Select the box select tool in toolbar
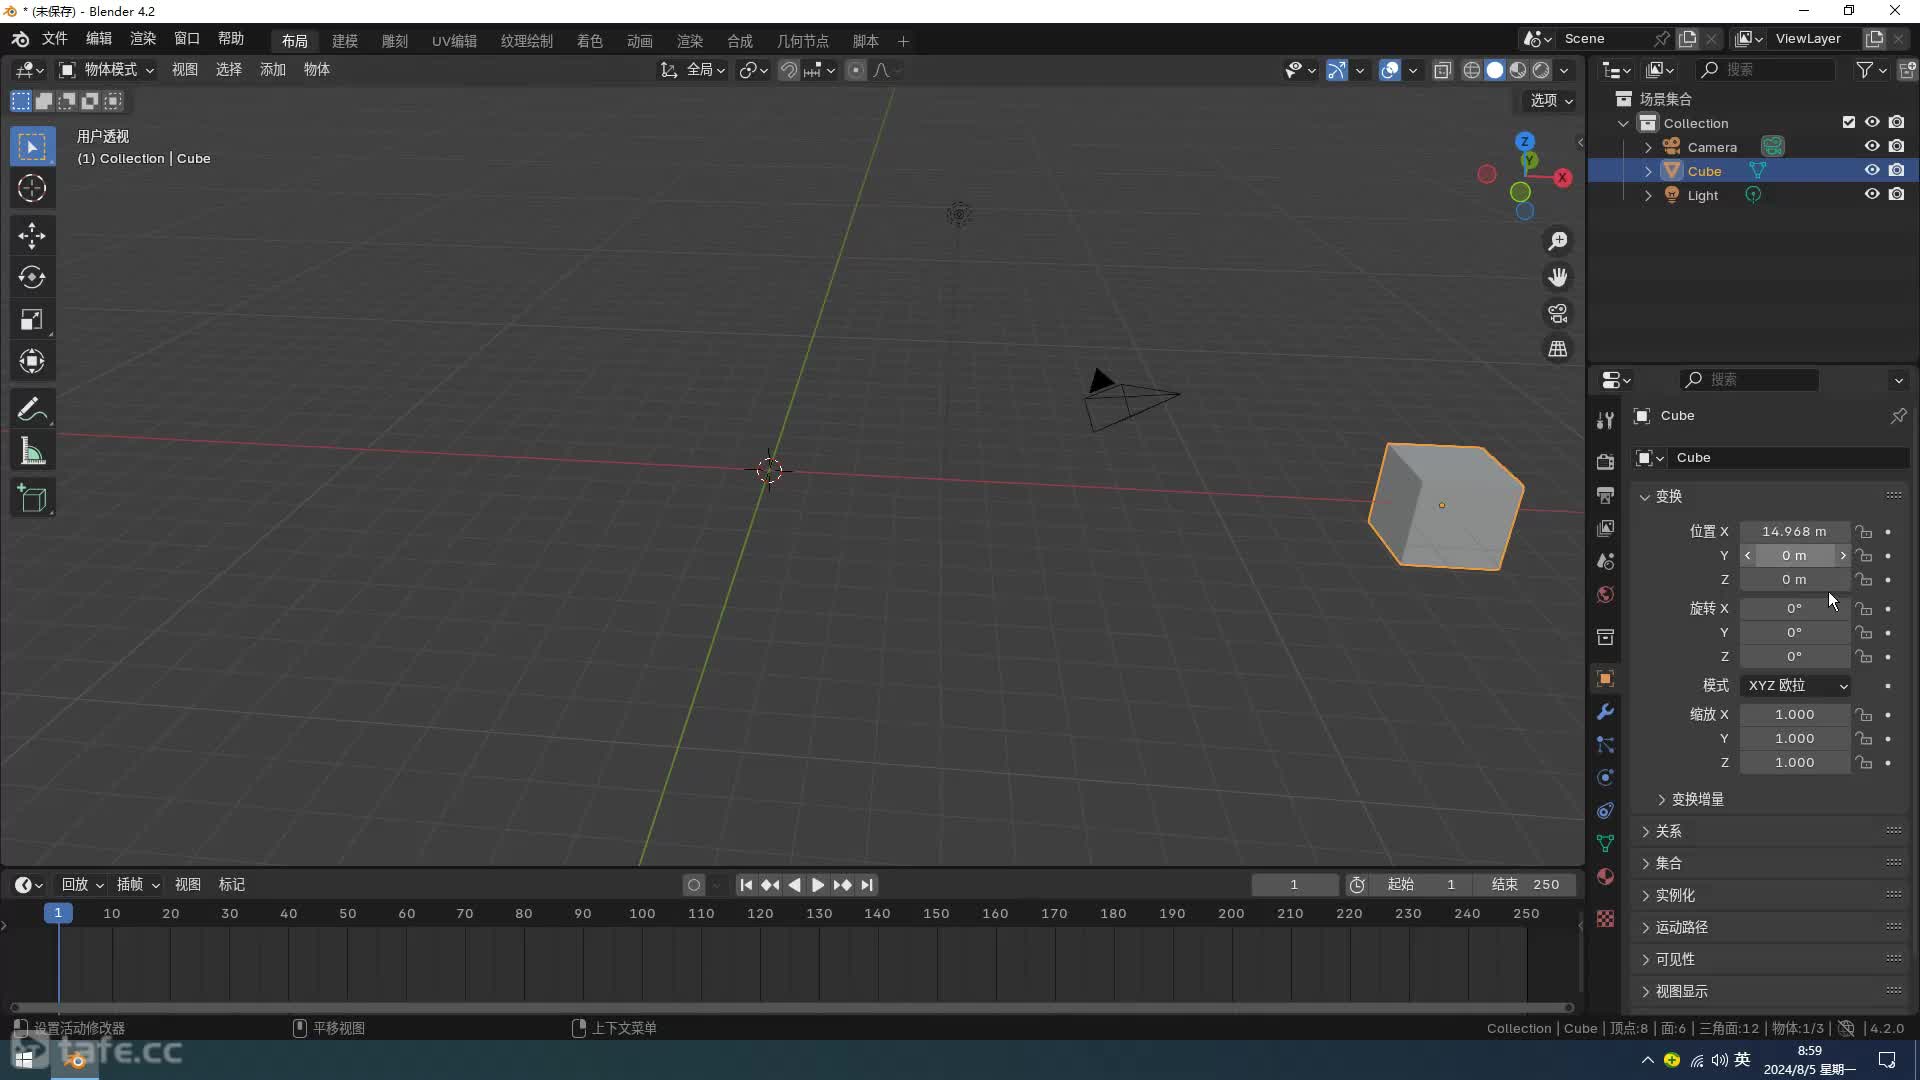Viewport: 1920px width, 1080px height. pyautogui.click(x=32, y=147)
